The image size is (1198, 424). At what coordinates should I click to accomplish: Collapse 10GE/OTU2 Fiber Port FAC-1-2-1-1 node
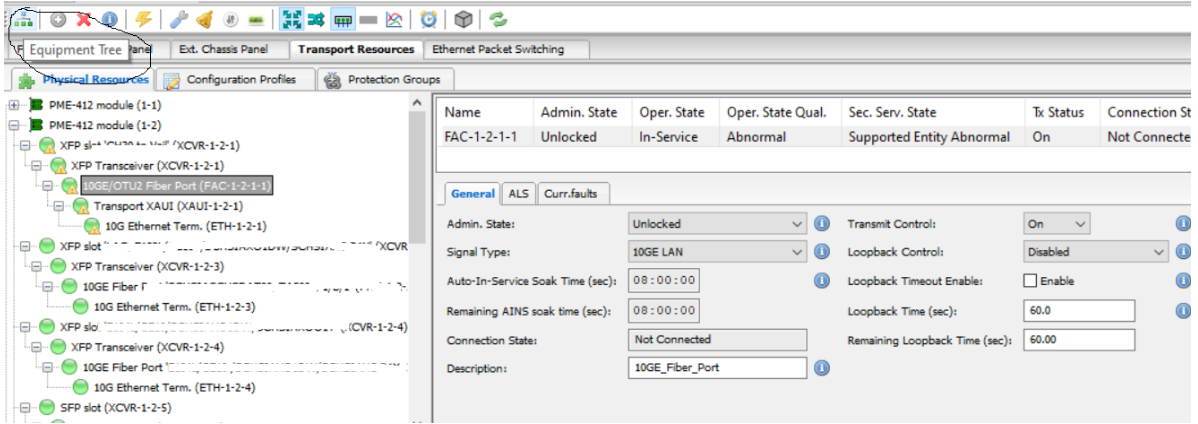47,186
